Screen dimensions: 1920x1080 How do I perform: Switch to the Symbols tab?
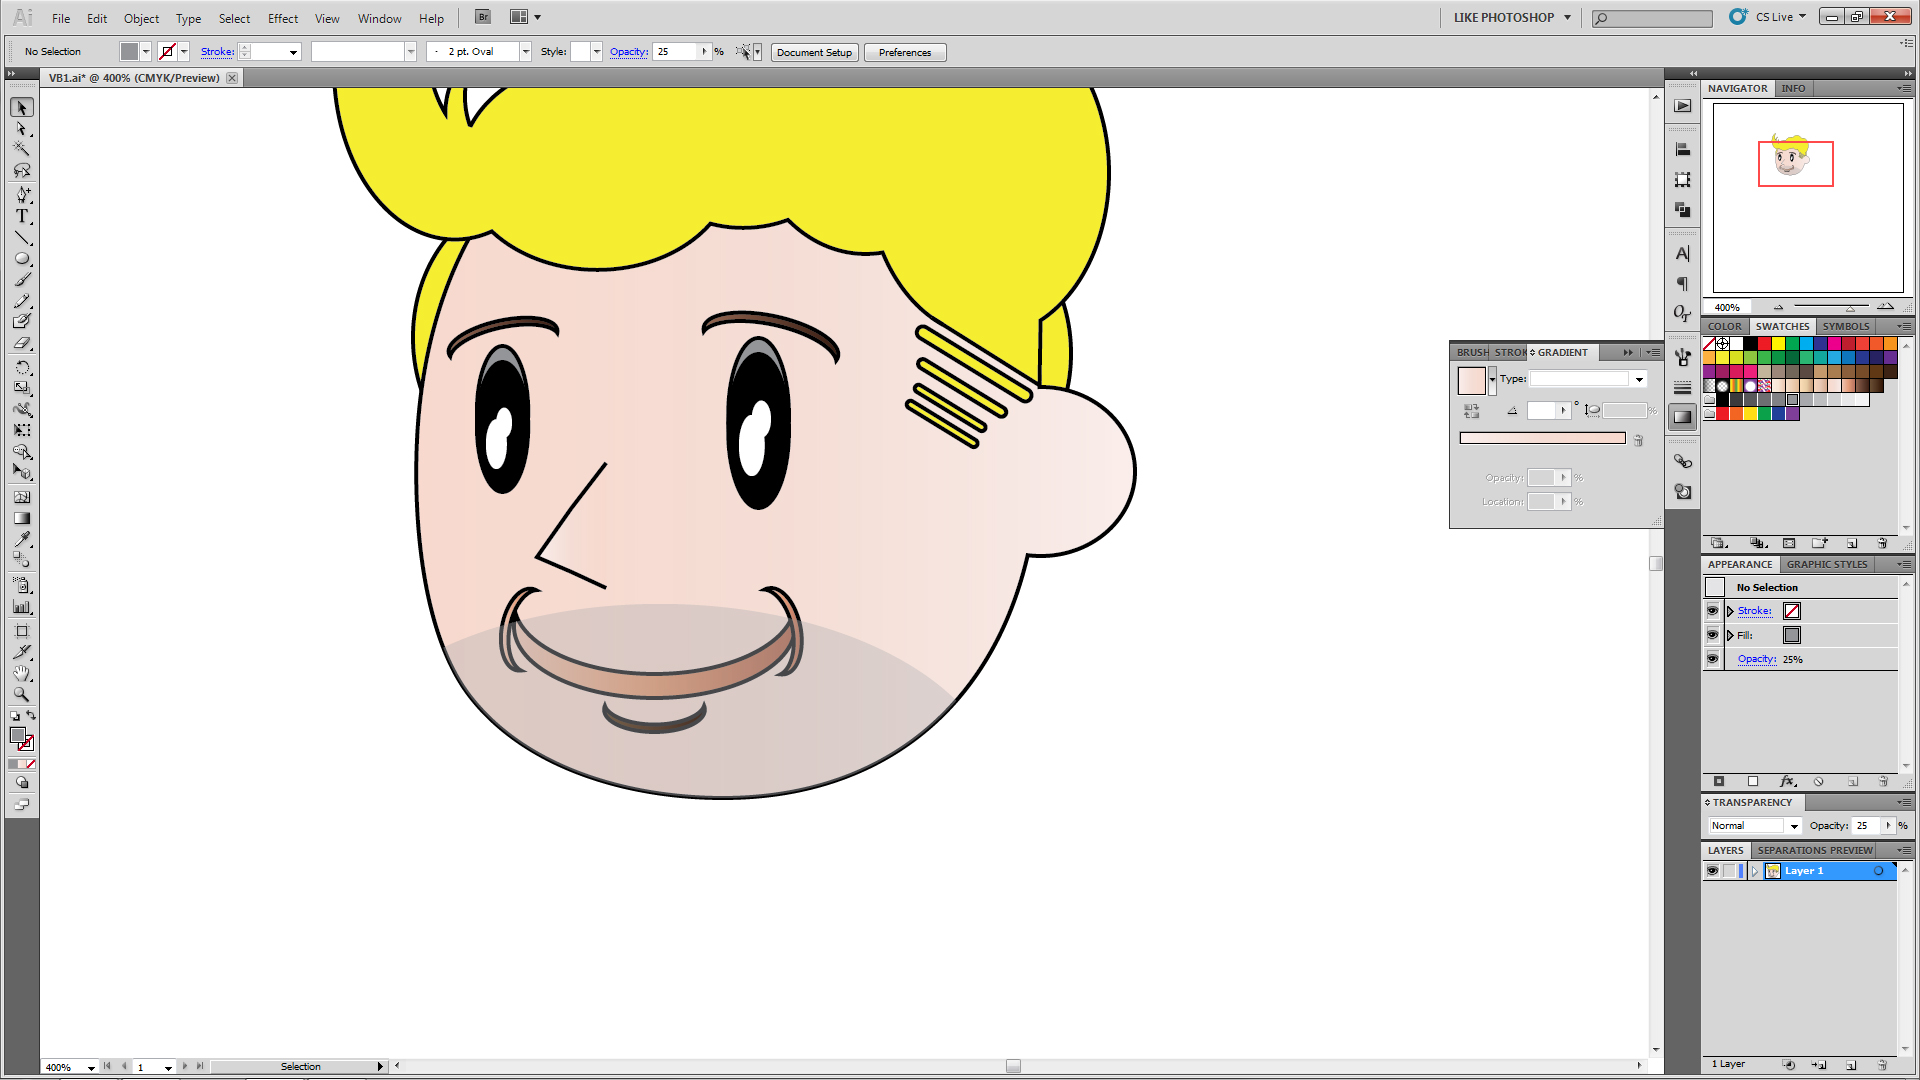1845,326
